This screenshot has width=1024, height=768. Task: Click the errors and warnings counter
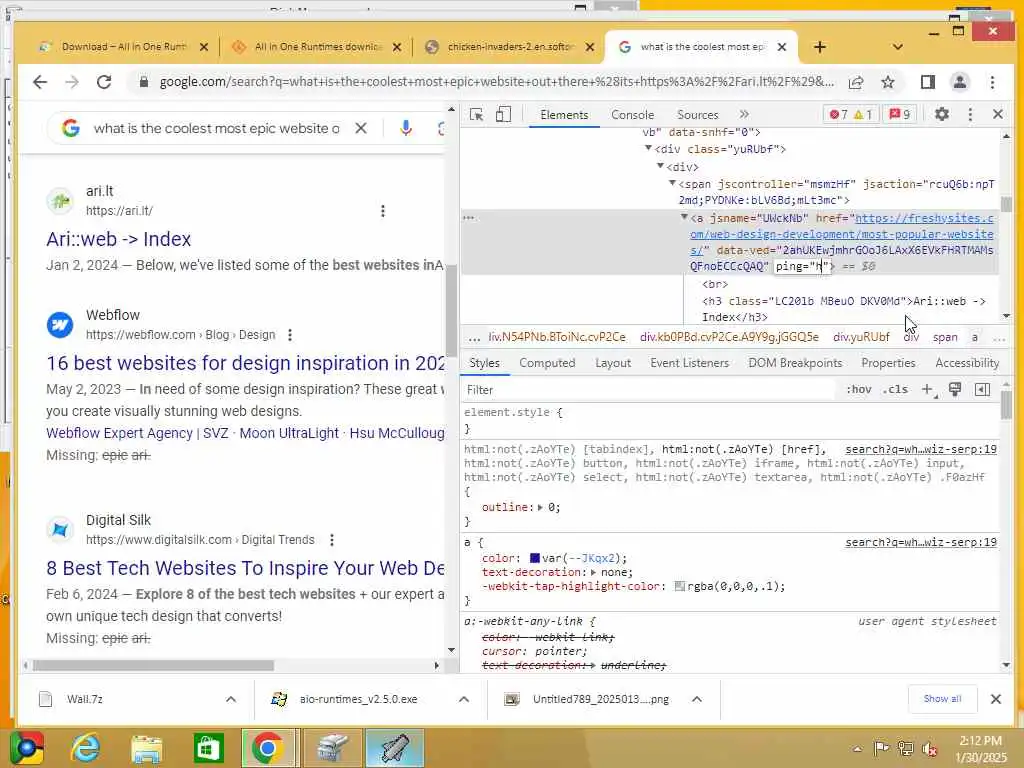[x=850, y=114]
